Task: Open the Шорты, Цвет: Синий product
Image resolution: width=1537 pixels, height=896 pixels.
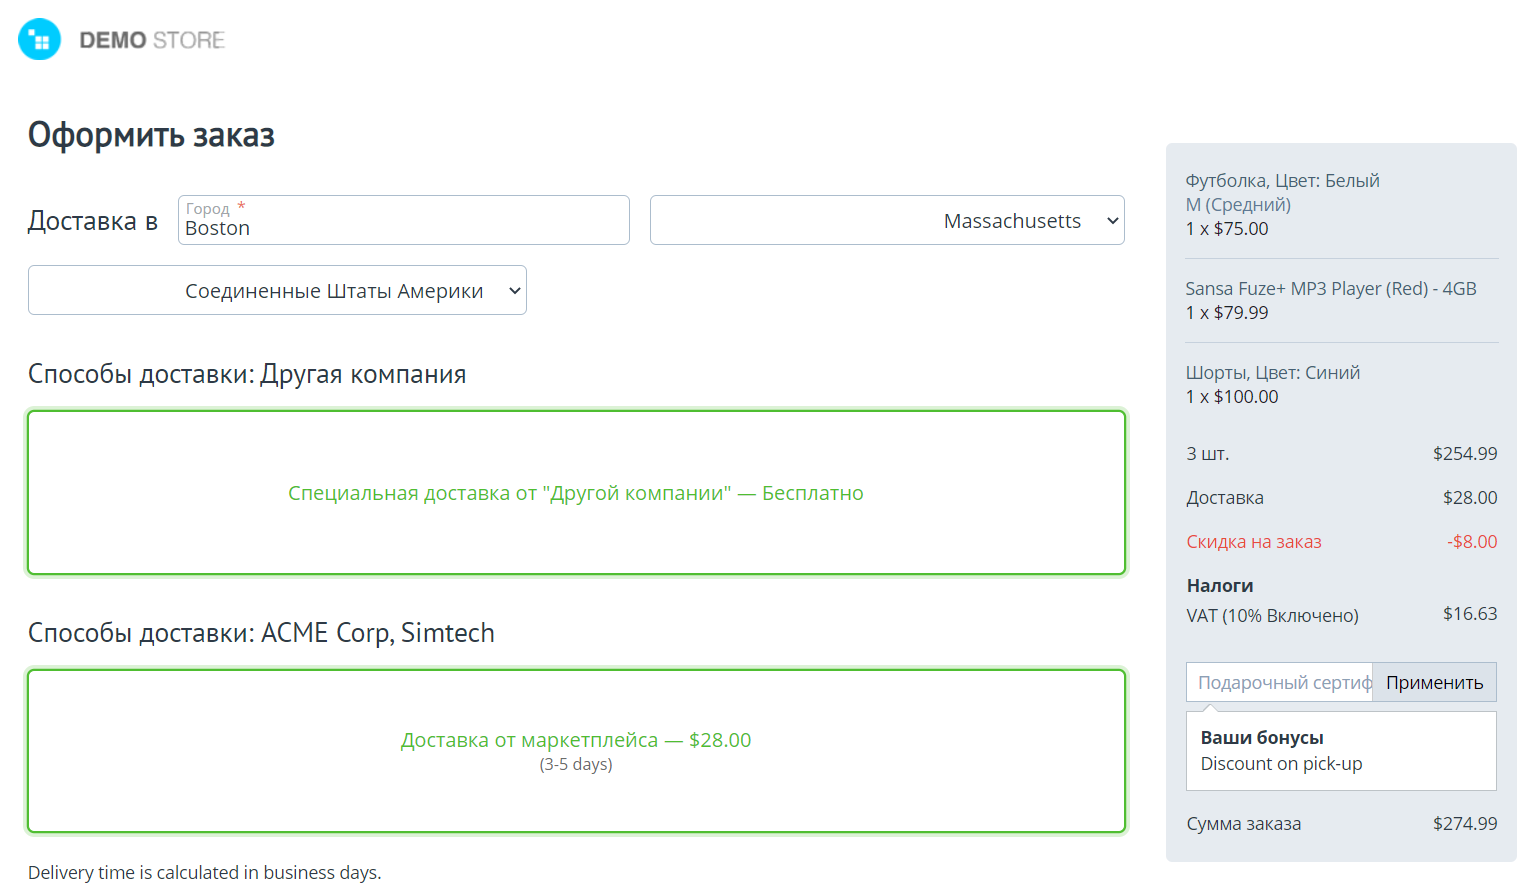Action: click(x=1272, y=373)
